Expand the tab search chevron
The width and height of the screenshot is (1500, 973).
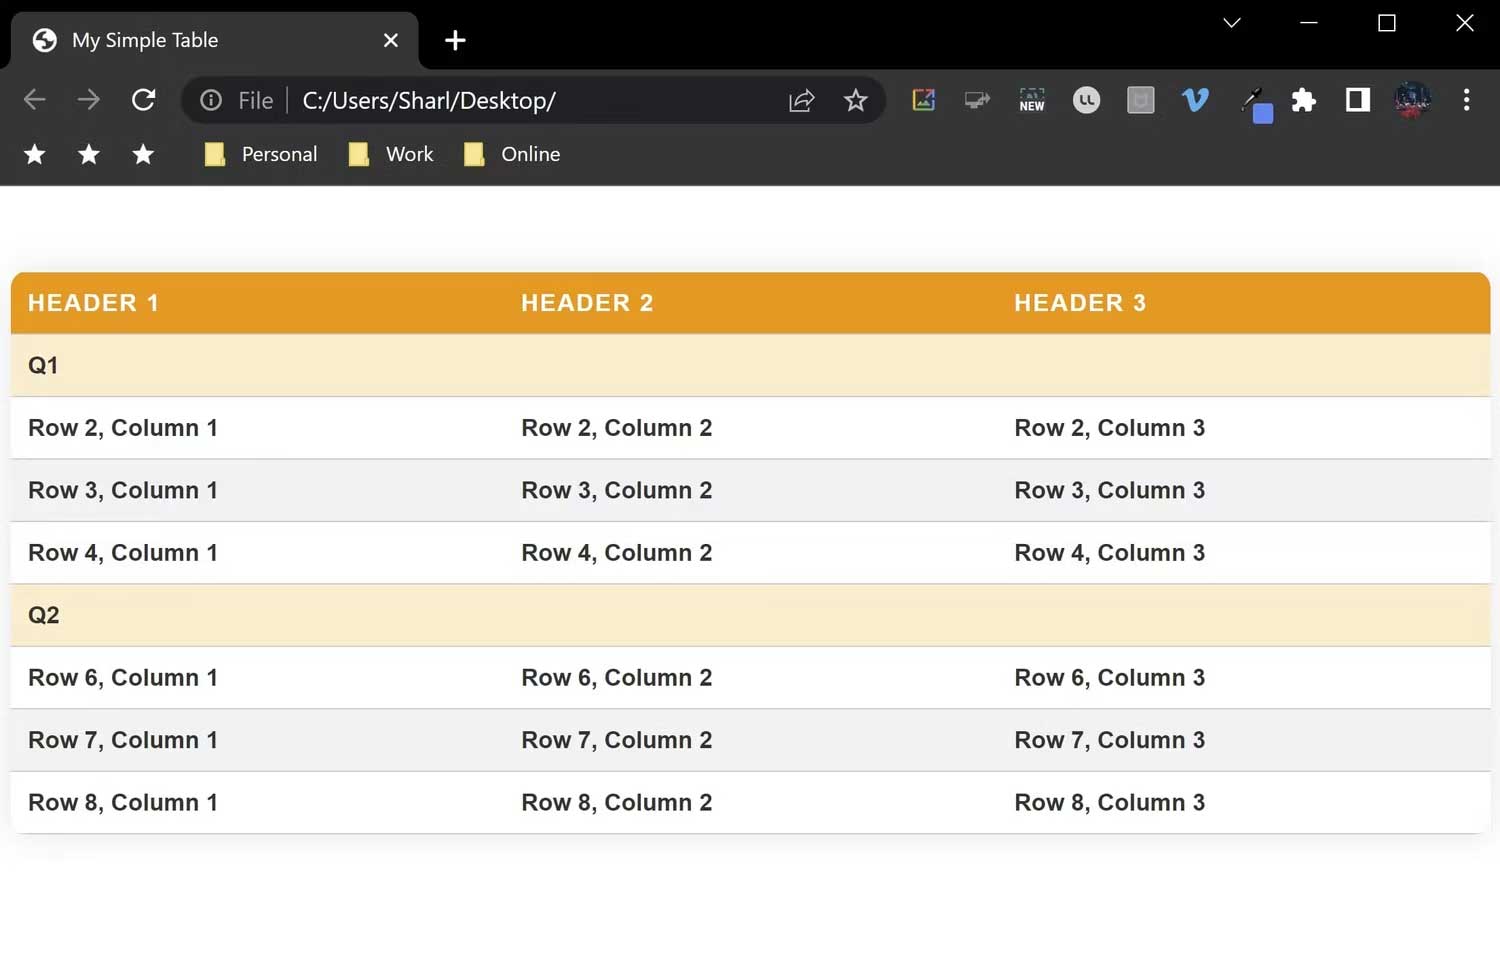click(x=1232, y=23)
